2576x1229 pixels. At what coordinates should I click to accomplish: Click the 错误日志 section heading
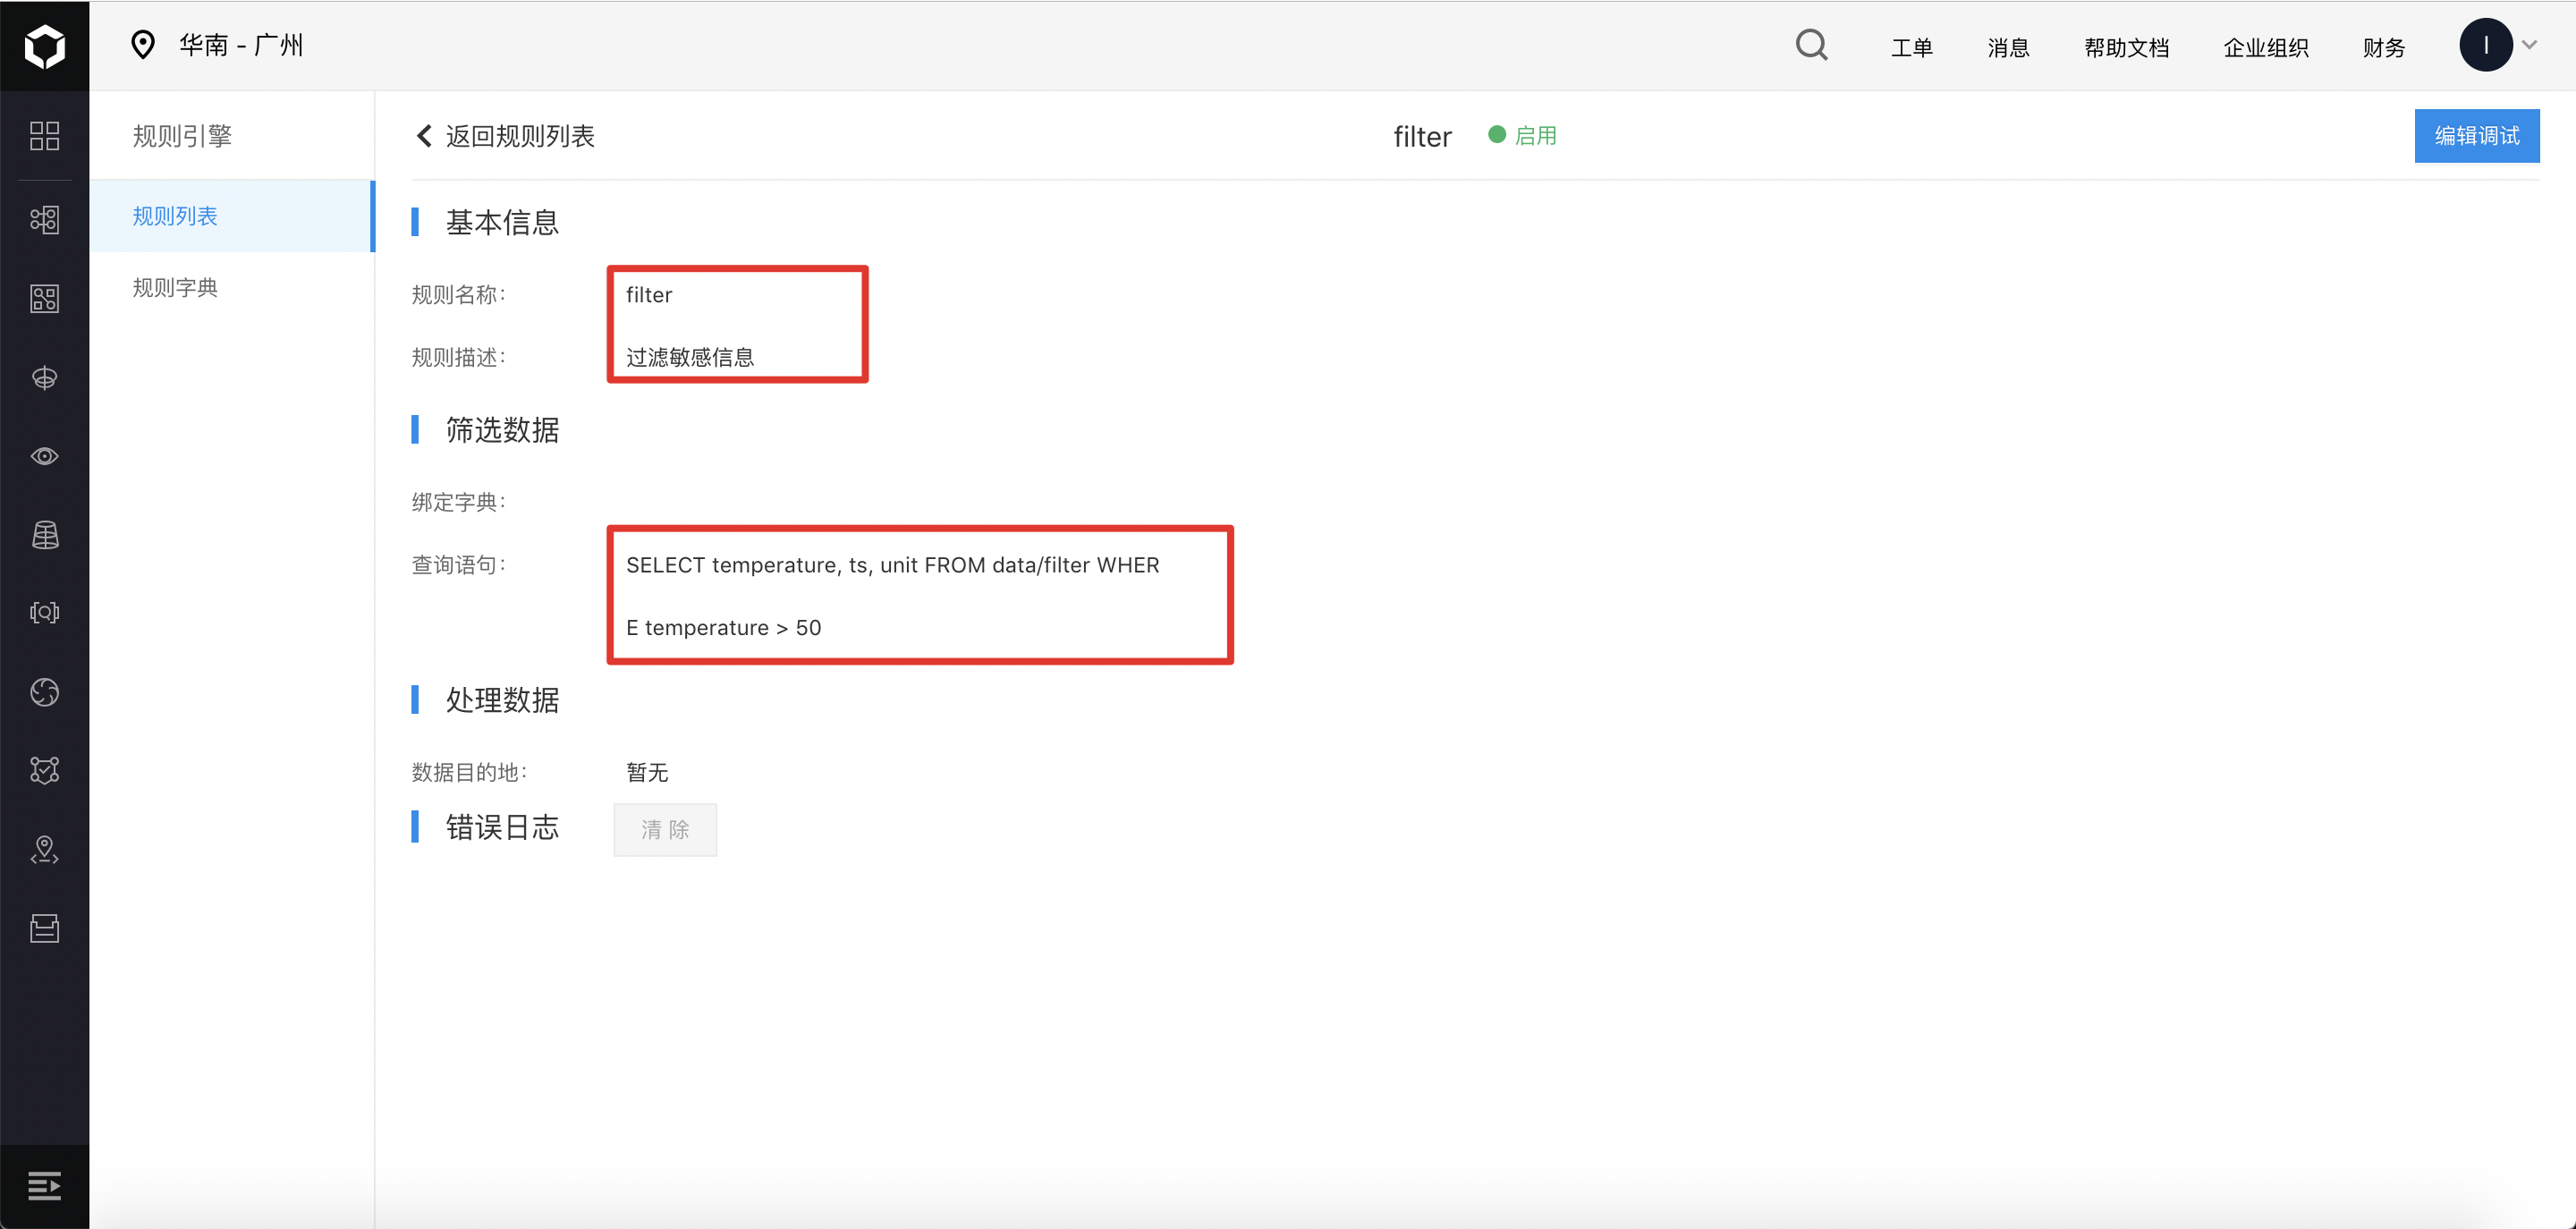[501, 827]
